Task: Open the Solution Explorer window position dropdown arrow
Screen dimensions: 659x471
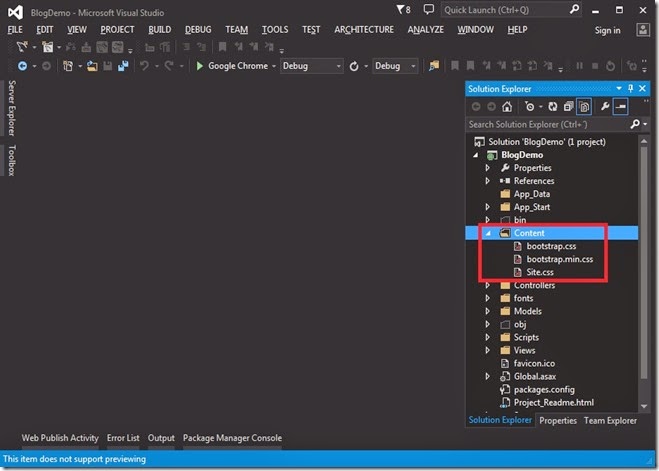Action: point(619,88)
